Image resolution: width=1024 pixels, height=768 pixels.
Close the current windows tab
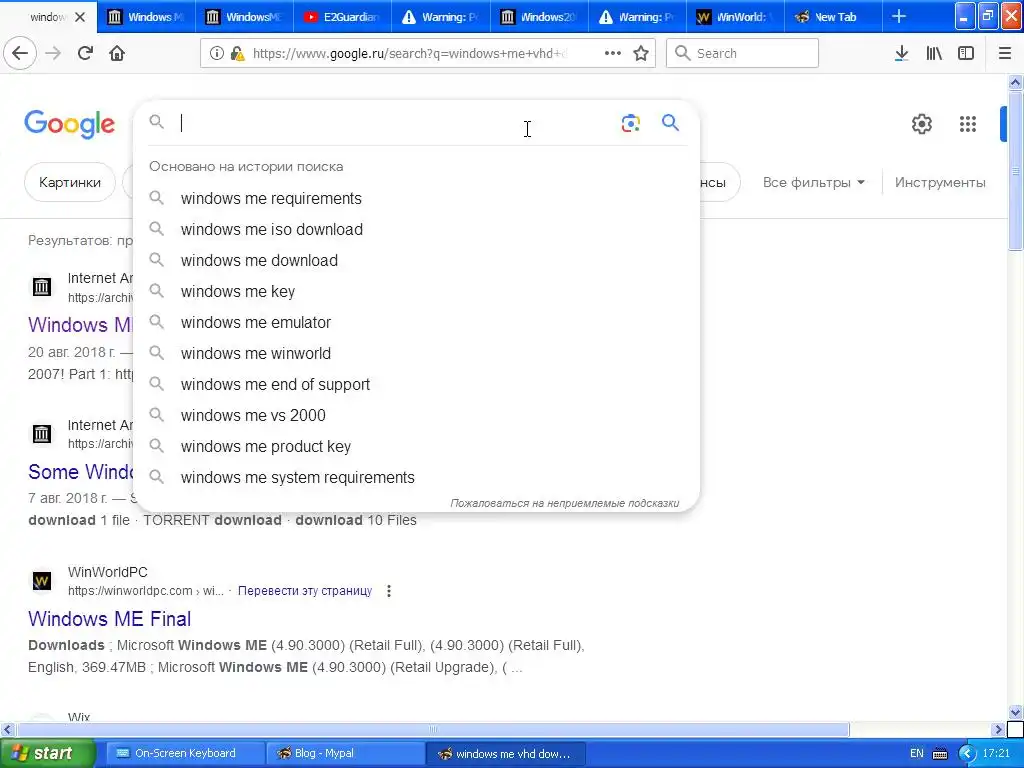80,17
